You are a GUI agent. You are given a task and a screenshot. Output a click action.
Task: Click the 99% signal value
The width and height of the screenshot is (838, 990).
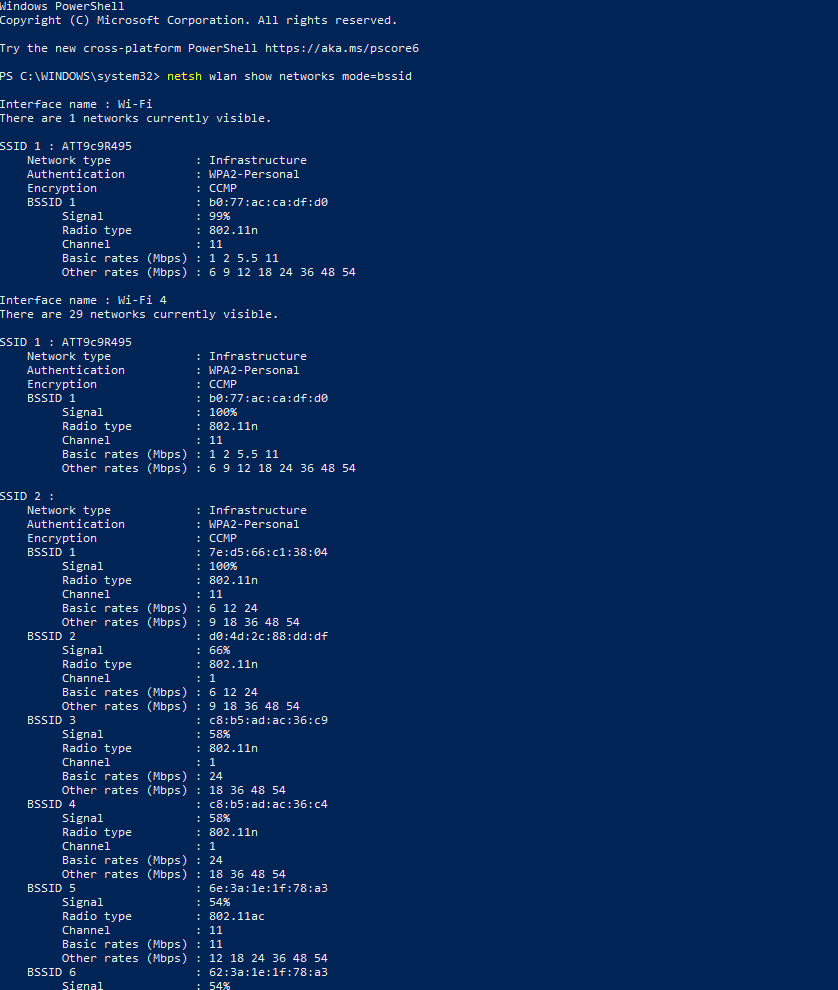pyautogui.click(x=219, y=216)
